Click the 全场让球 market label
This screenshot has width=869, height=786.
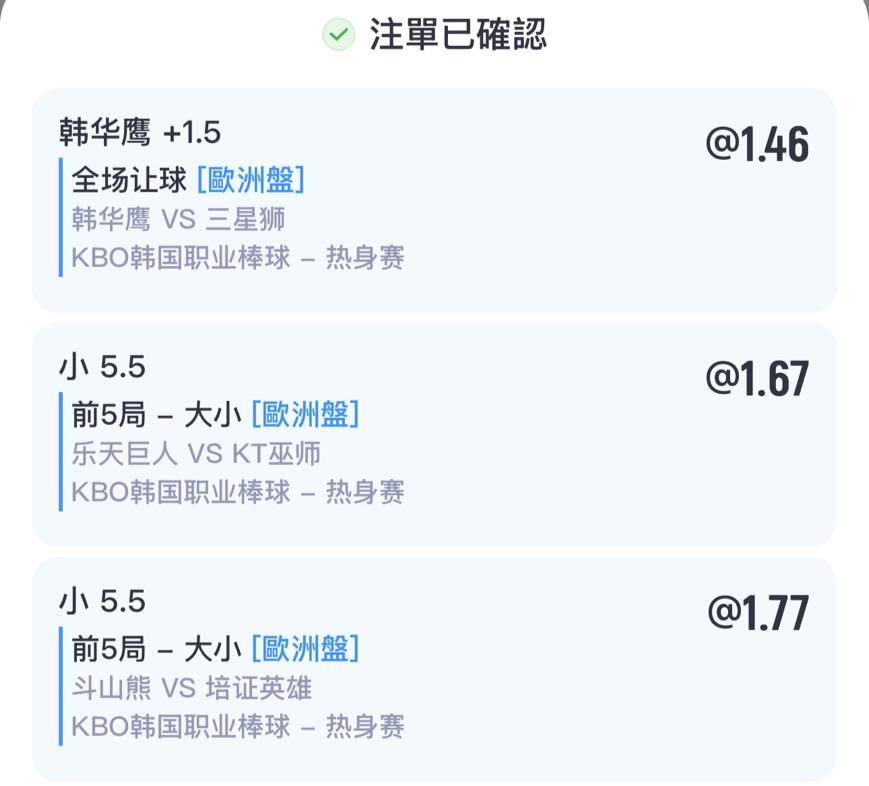(x=129, y=180)
